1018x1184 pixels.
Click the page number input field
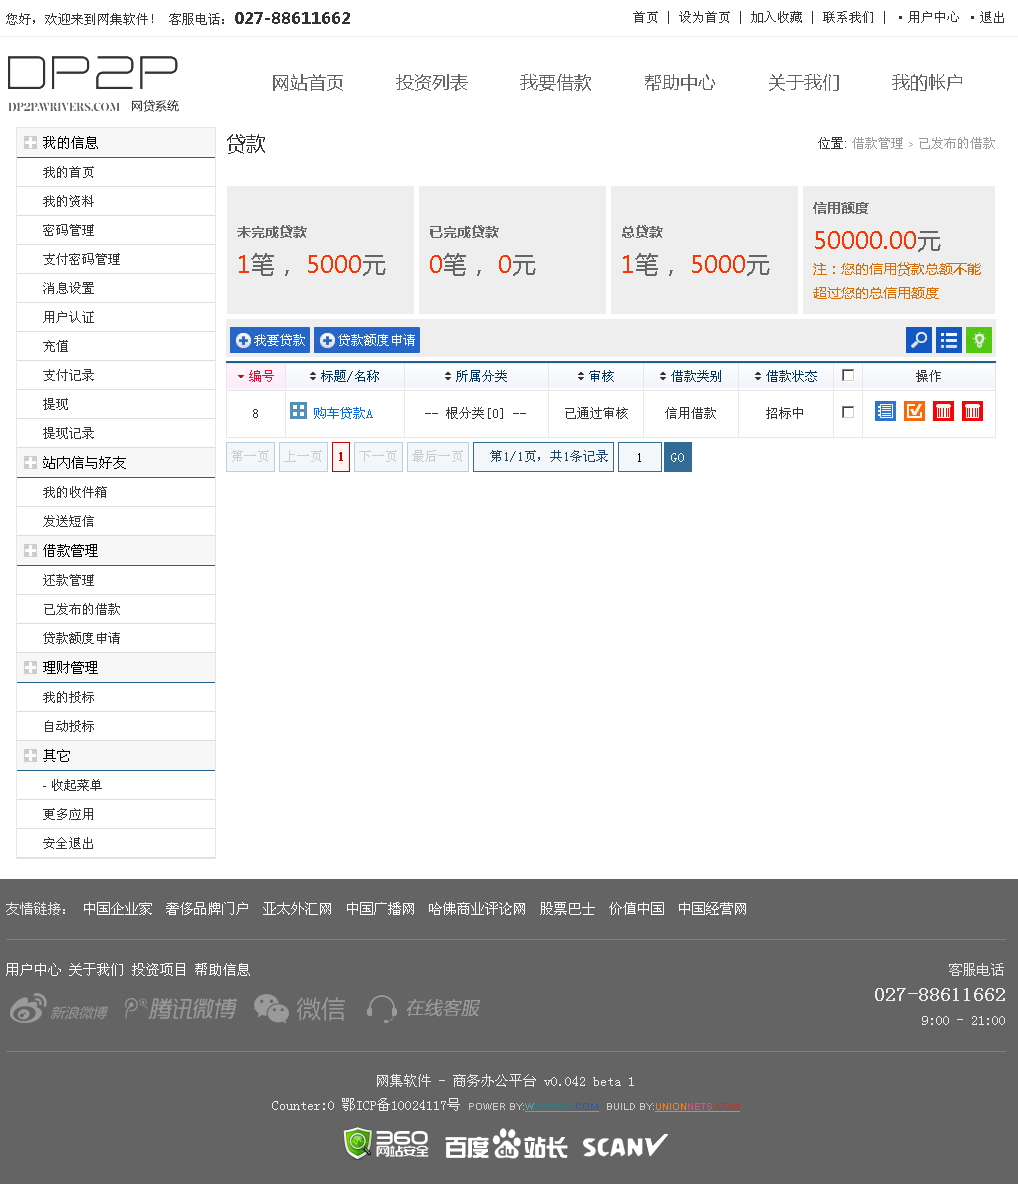click(x=639, y=457)
